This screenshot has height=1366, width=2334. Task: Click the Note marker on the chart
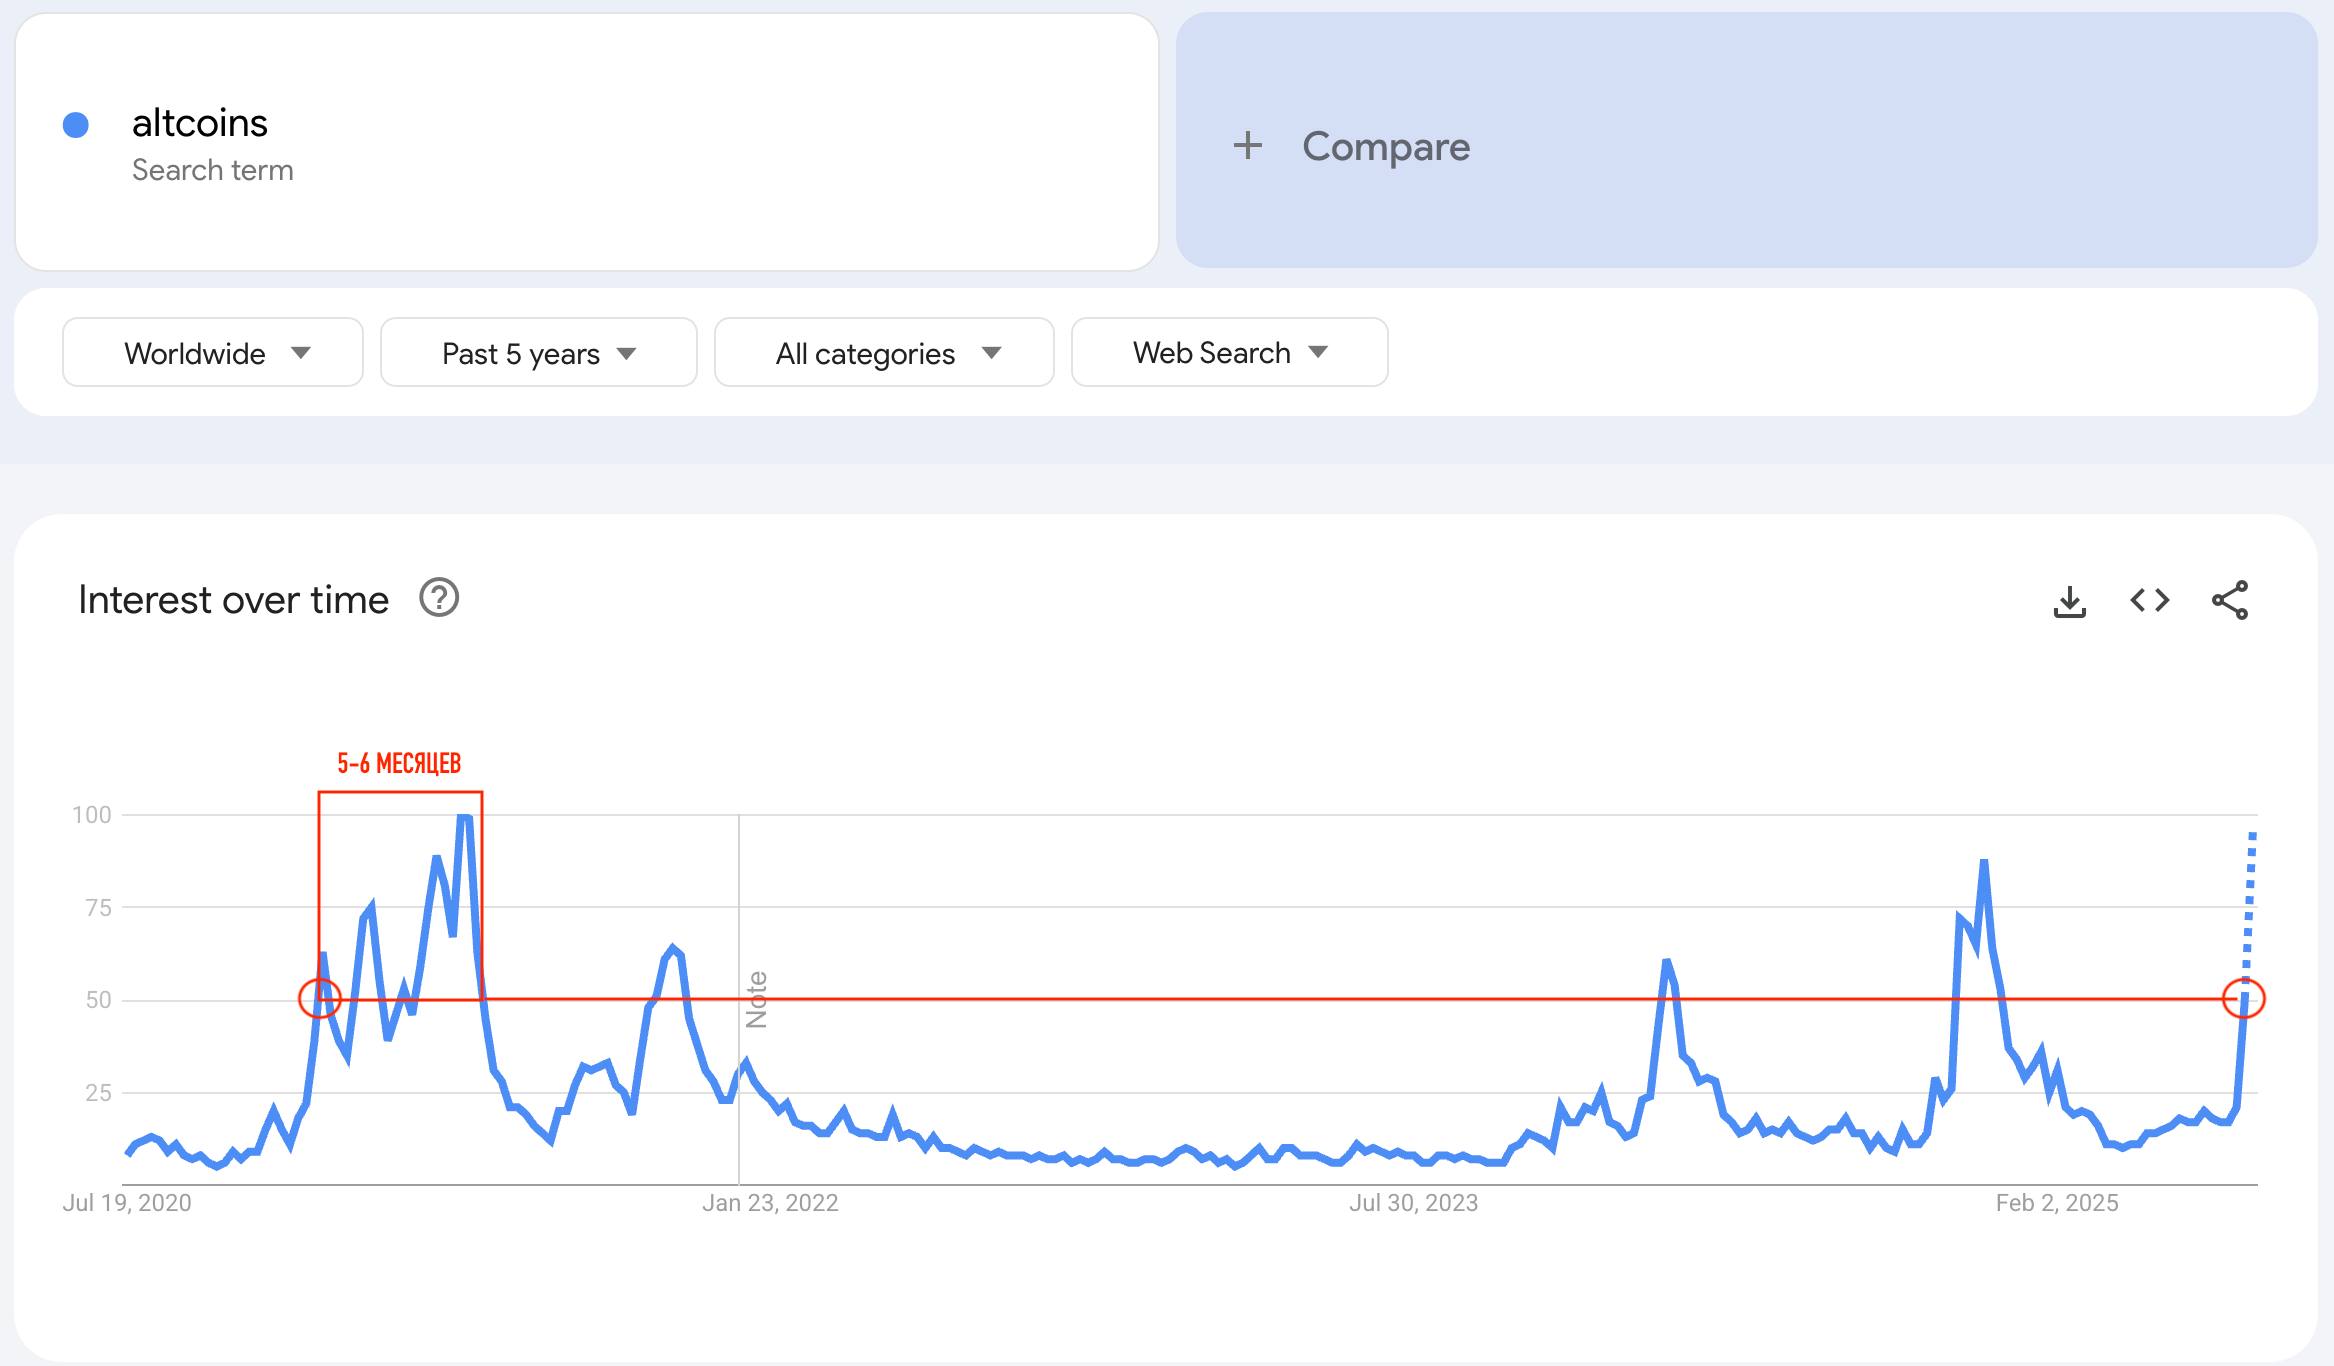point(757,999)
